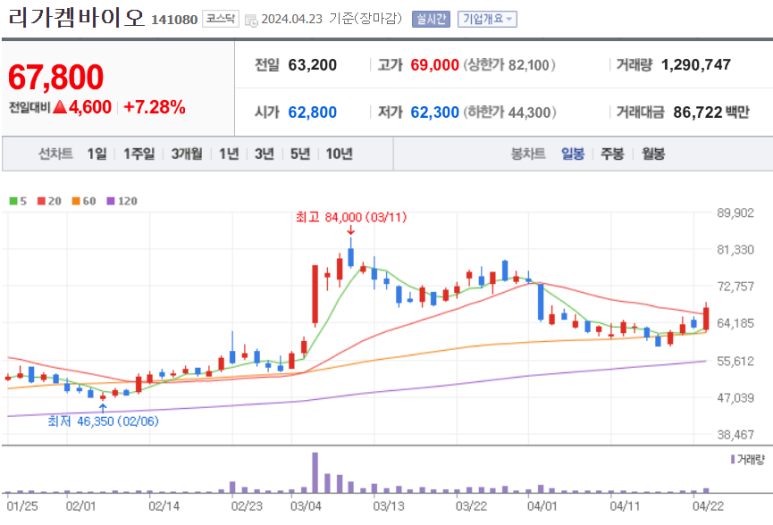
Task: Click the 최고 84,000 (03/11) high marker
Action: (x=351, y=217)
